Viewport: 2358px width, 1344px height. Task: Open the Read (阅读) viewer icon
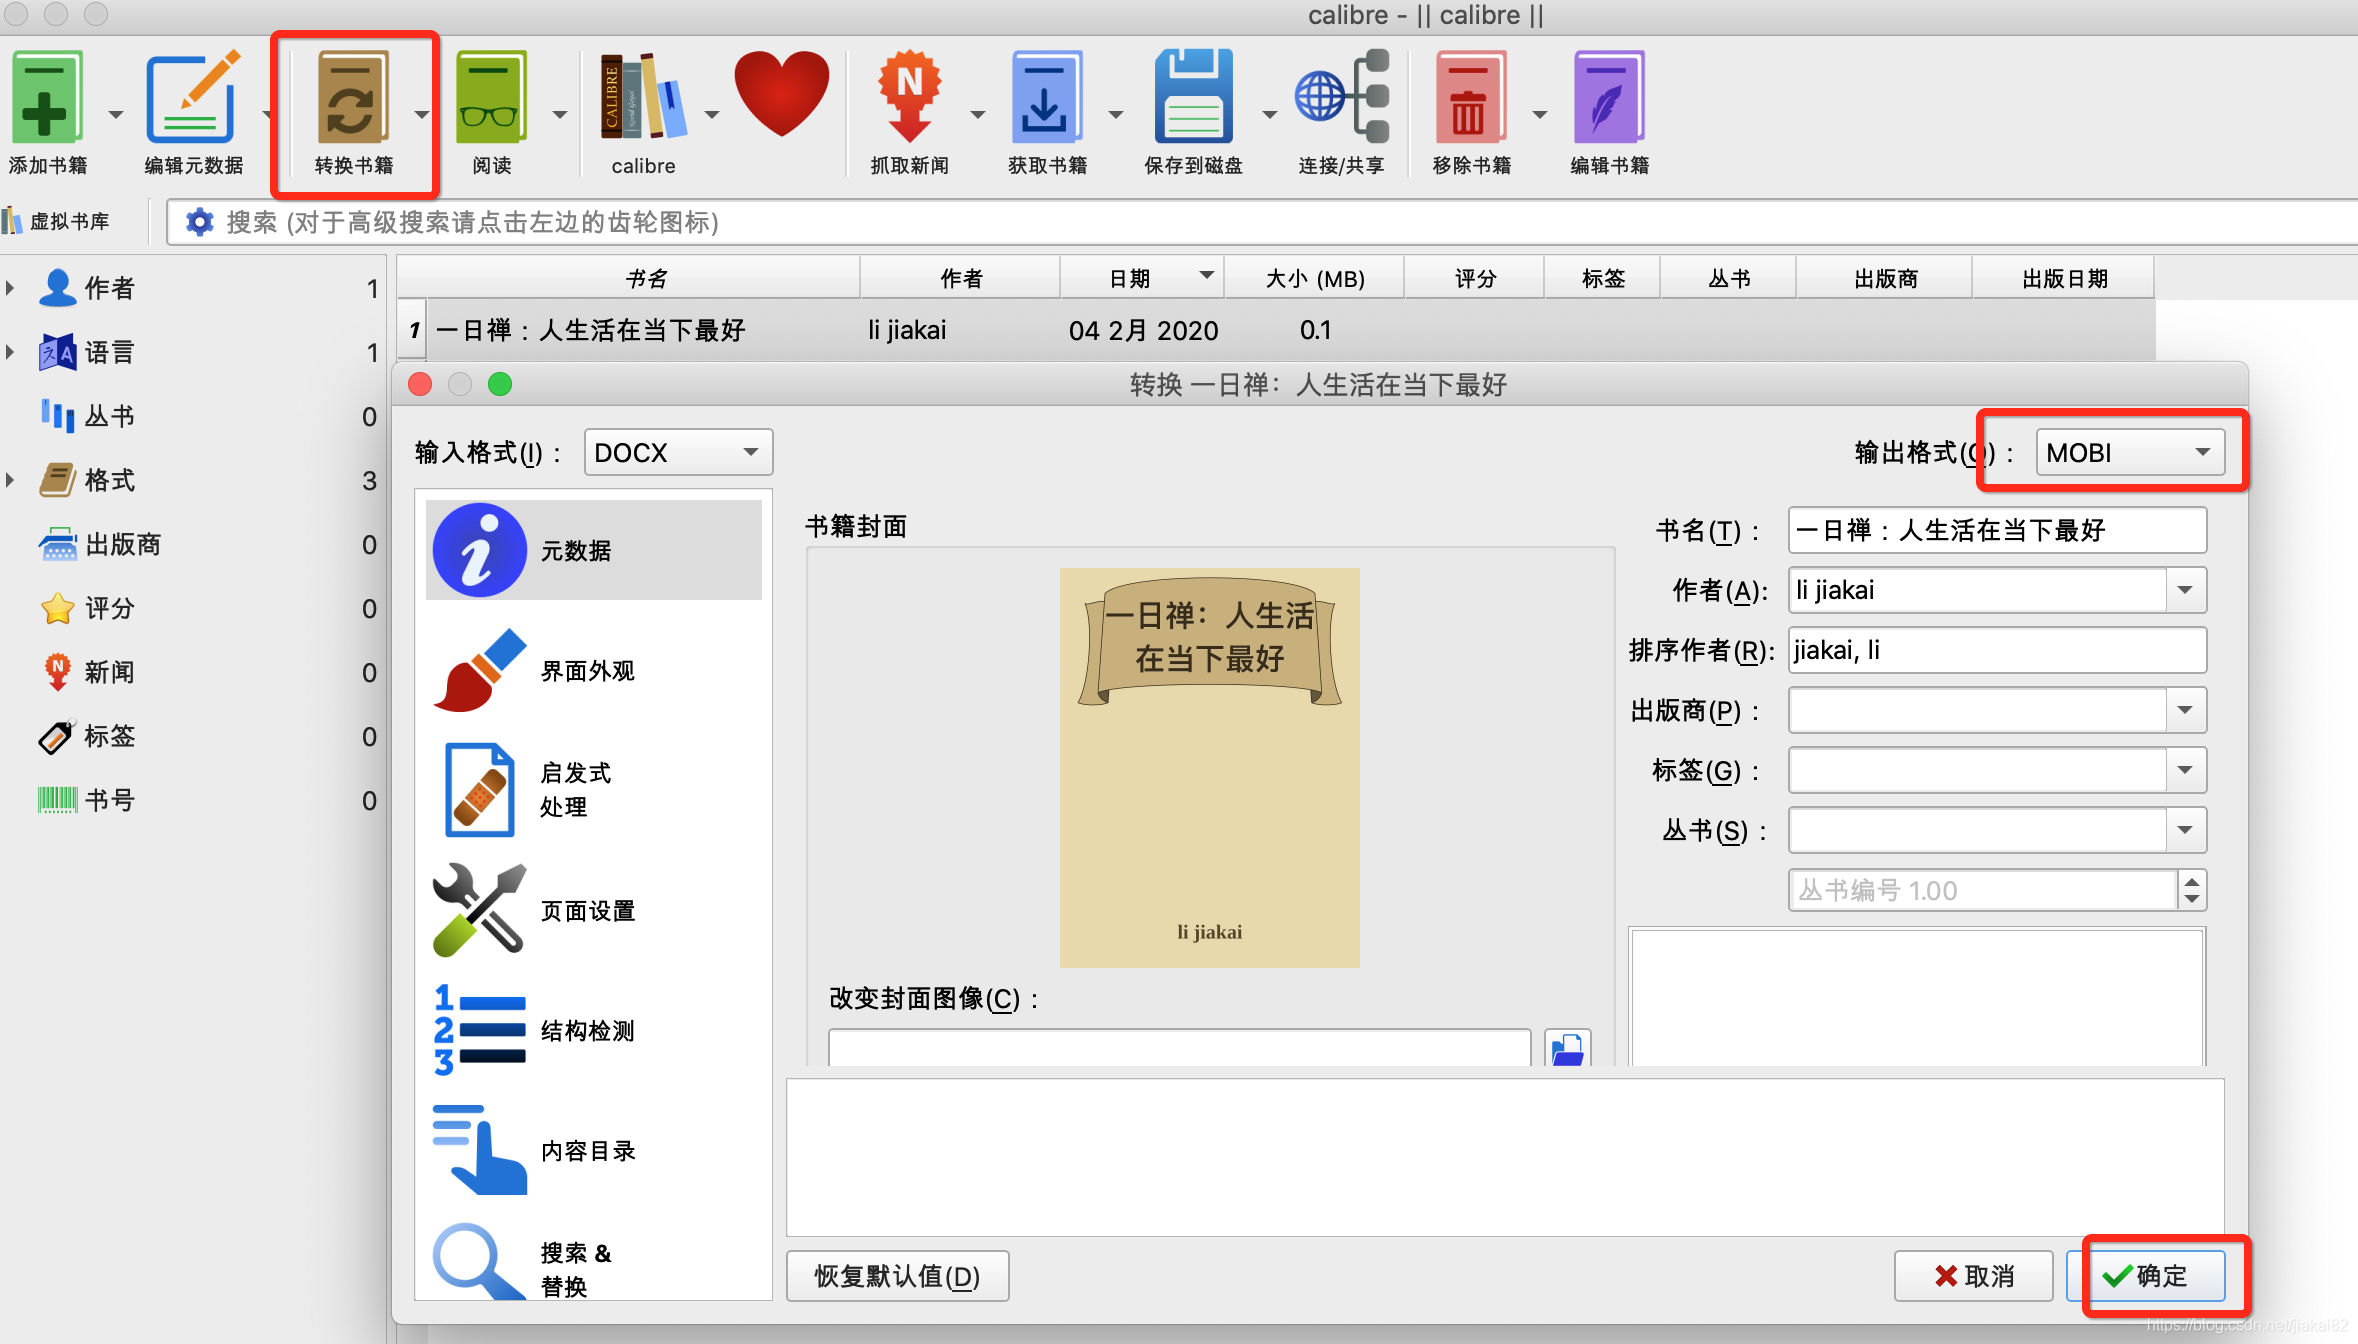click(x=491, y=98)
